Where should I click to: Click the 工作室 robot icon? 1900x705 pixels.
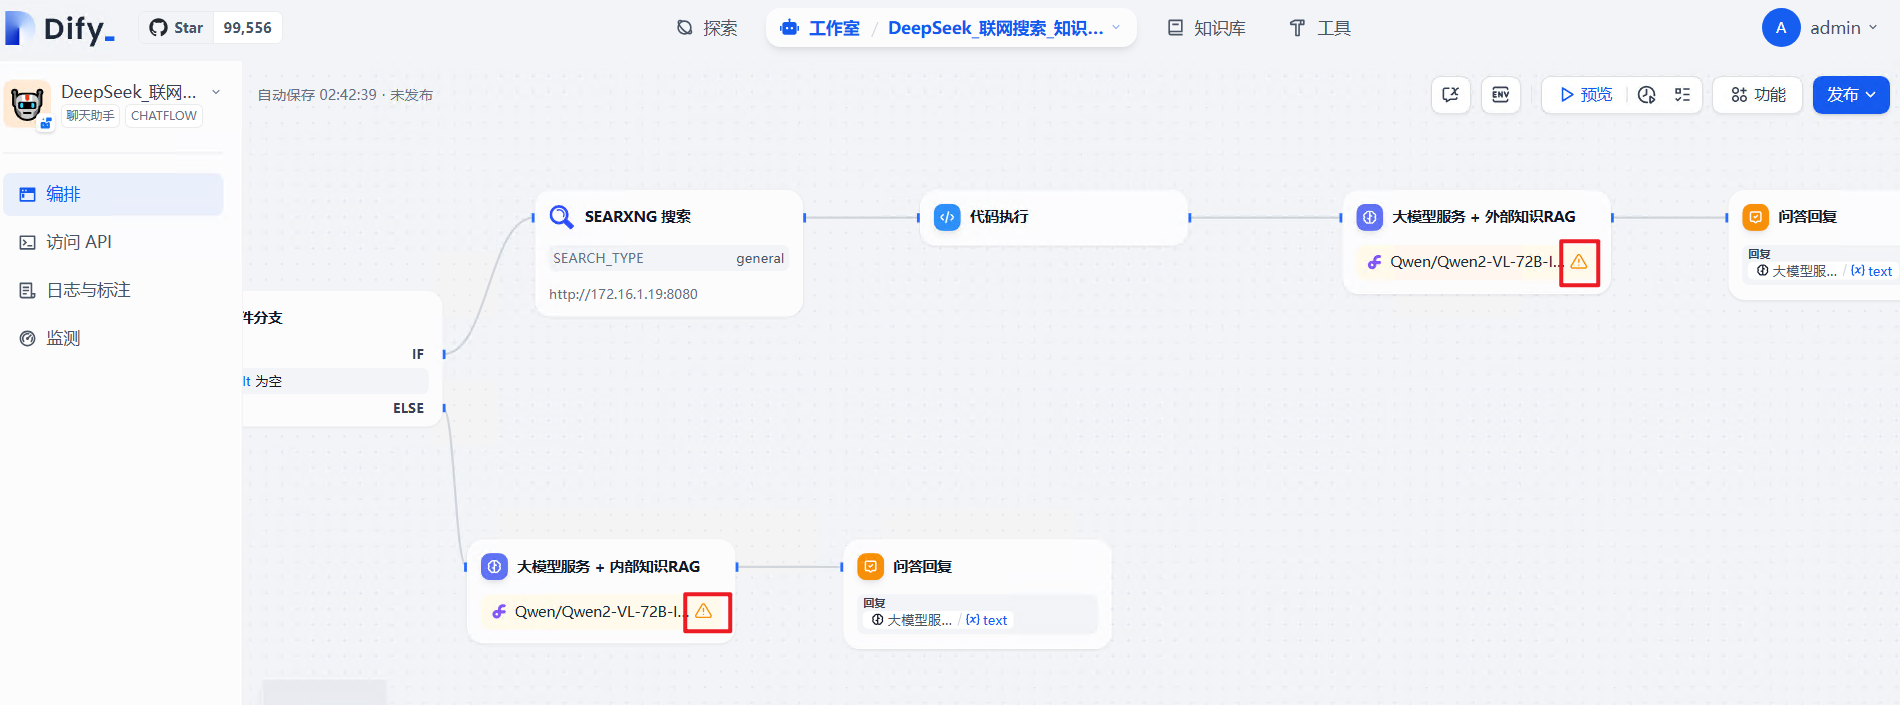pyautogui.click(x=790, y=28)
